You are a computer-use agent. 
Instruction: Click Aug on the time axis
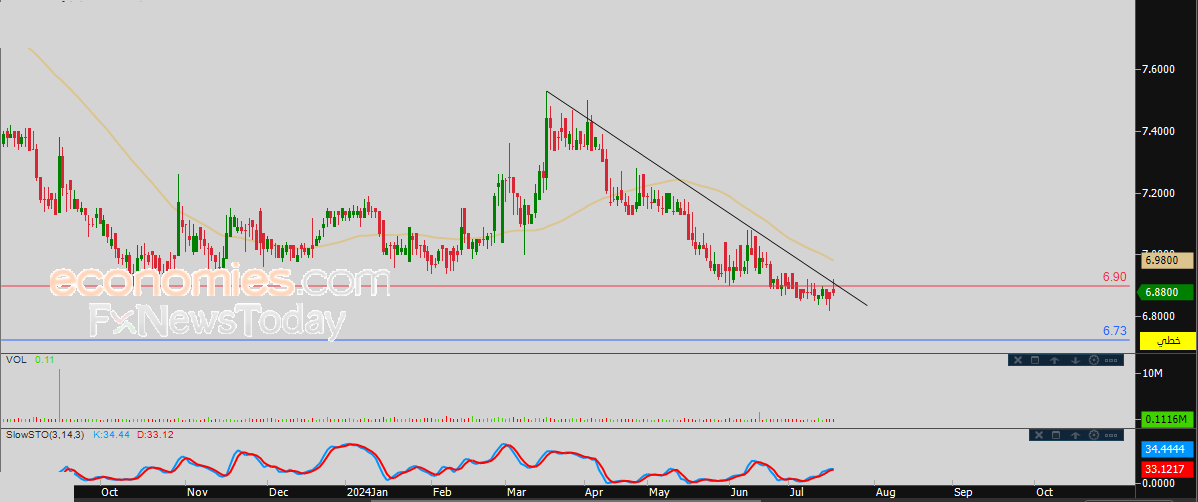[886, 493]
